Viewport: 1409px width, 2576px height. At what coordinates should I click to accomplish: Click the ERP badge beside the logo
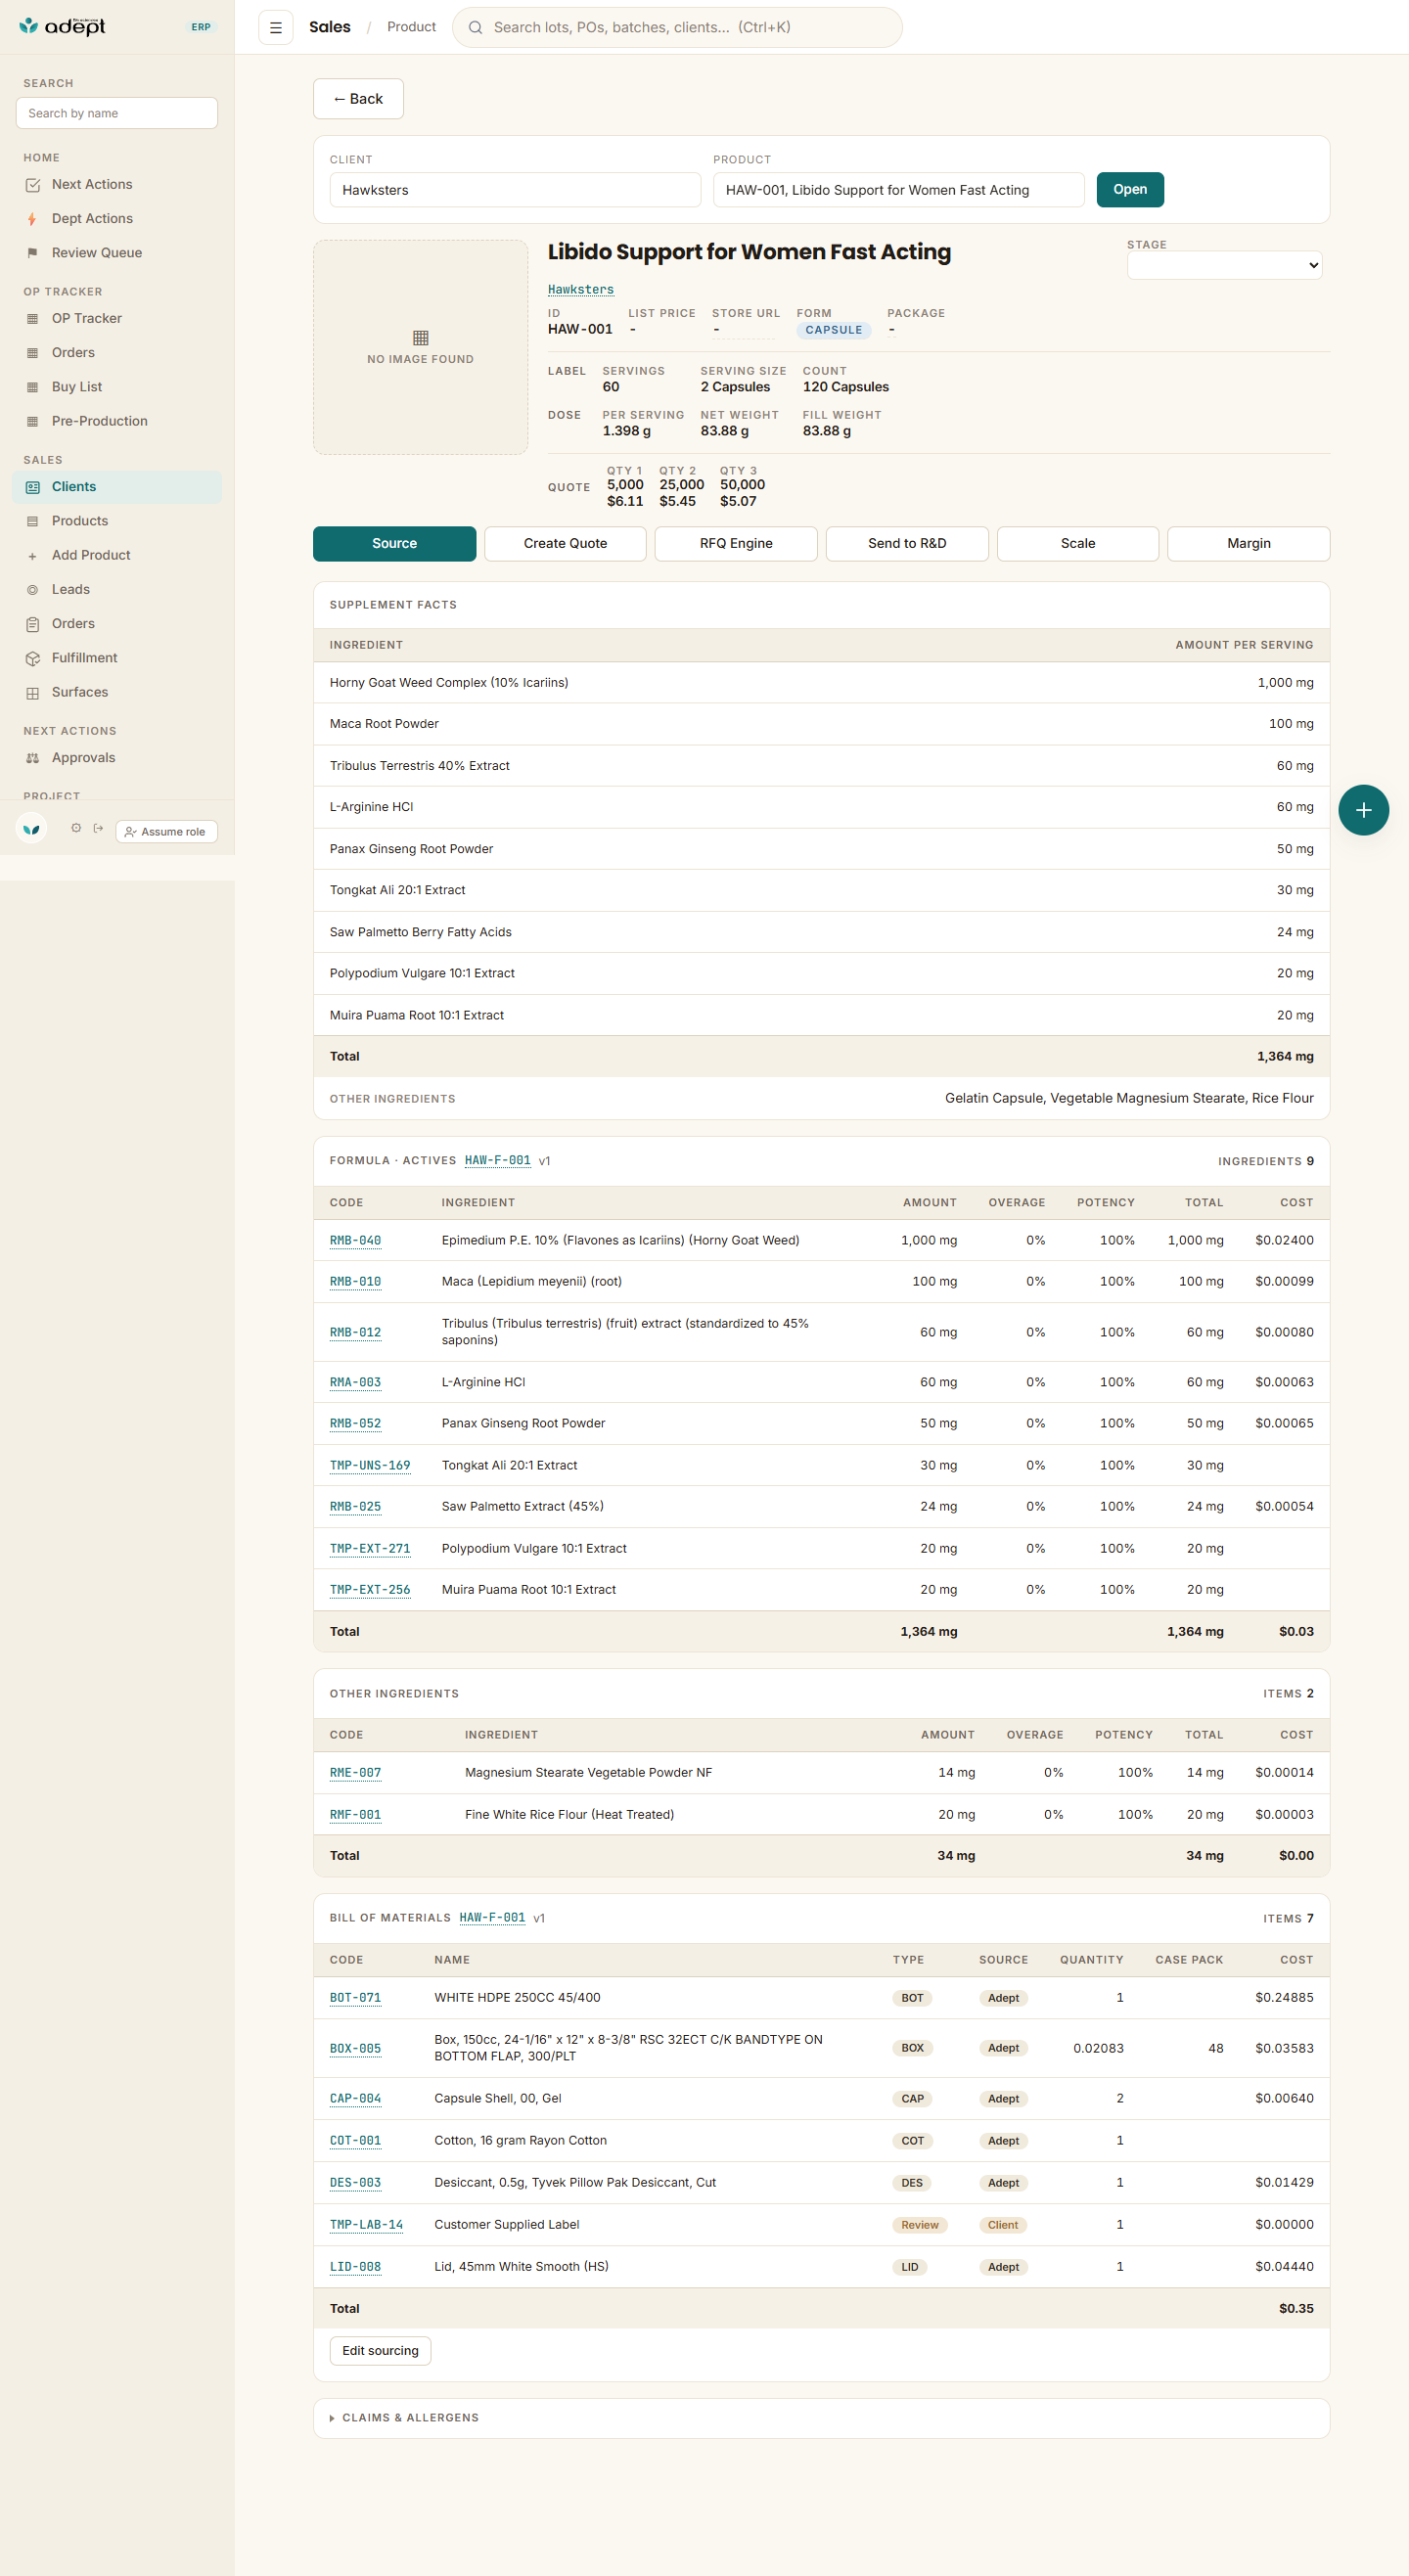pos(201,27)
